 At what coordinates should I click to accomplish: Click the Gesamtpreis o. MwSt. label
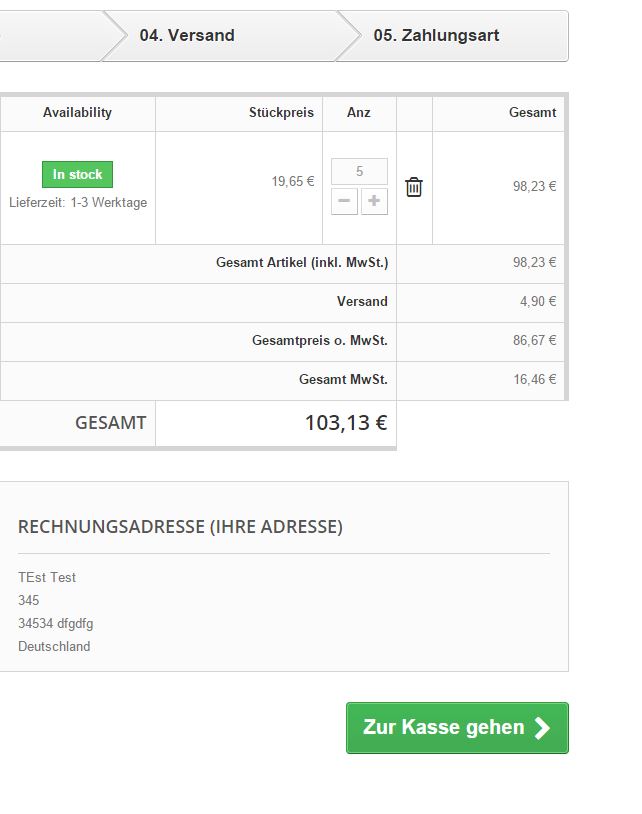(x=319, y=341)
